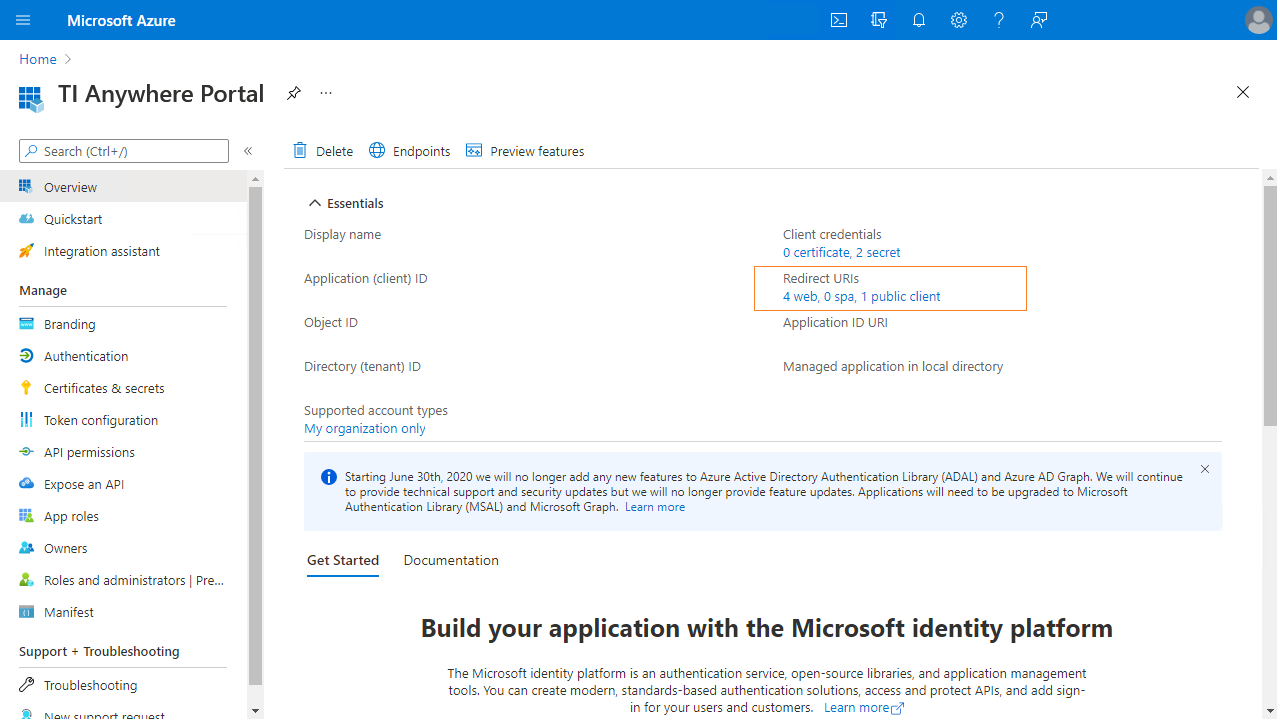This screenshot has height=720, width=1280.
Task: Click the Delete trash icon
Action: point(300,150)
